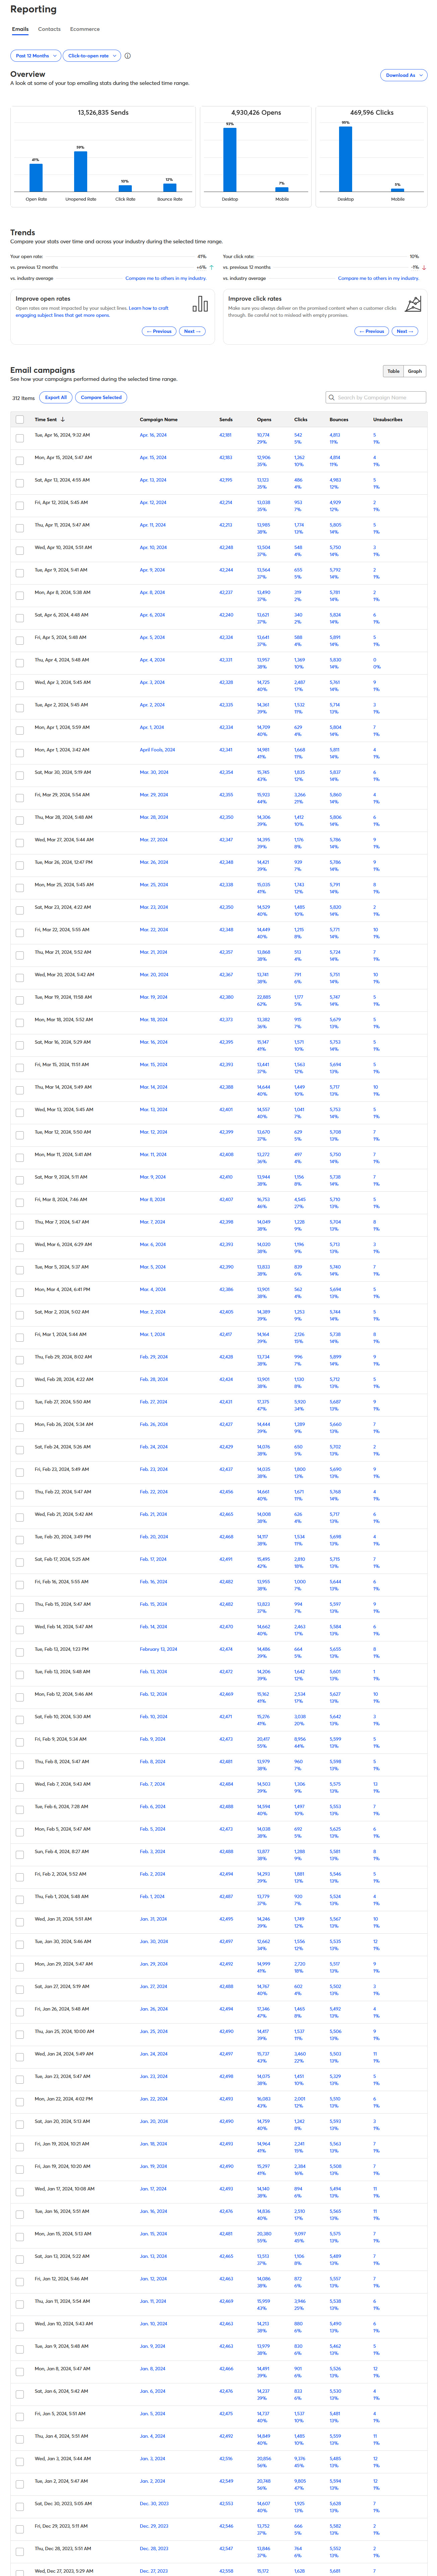Click the search magnifier icon in campaigns
The height and width of the screenshot is (2576, 437).
pos(332,397)
